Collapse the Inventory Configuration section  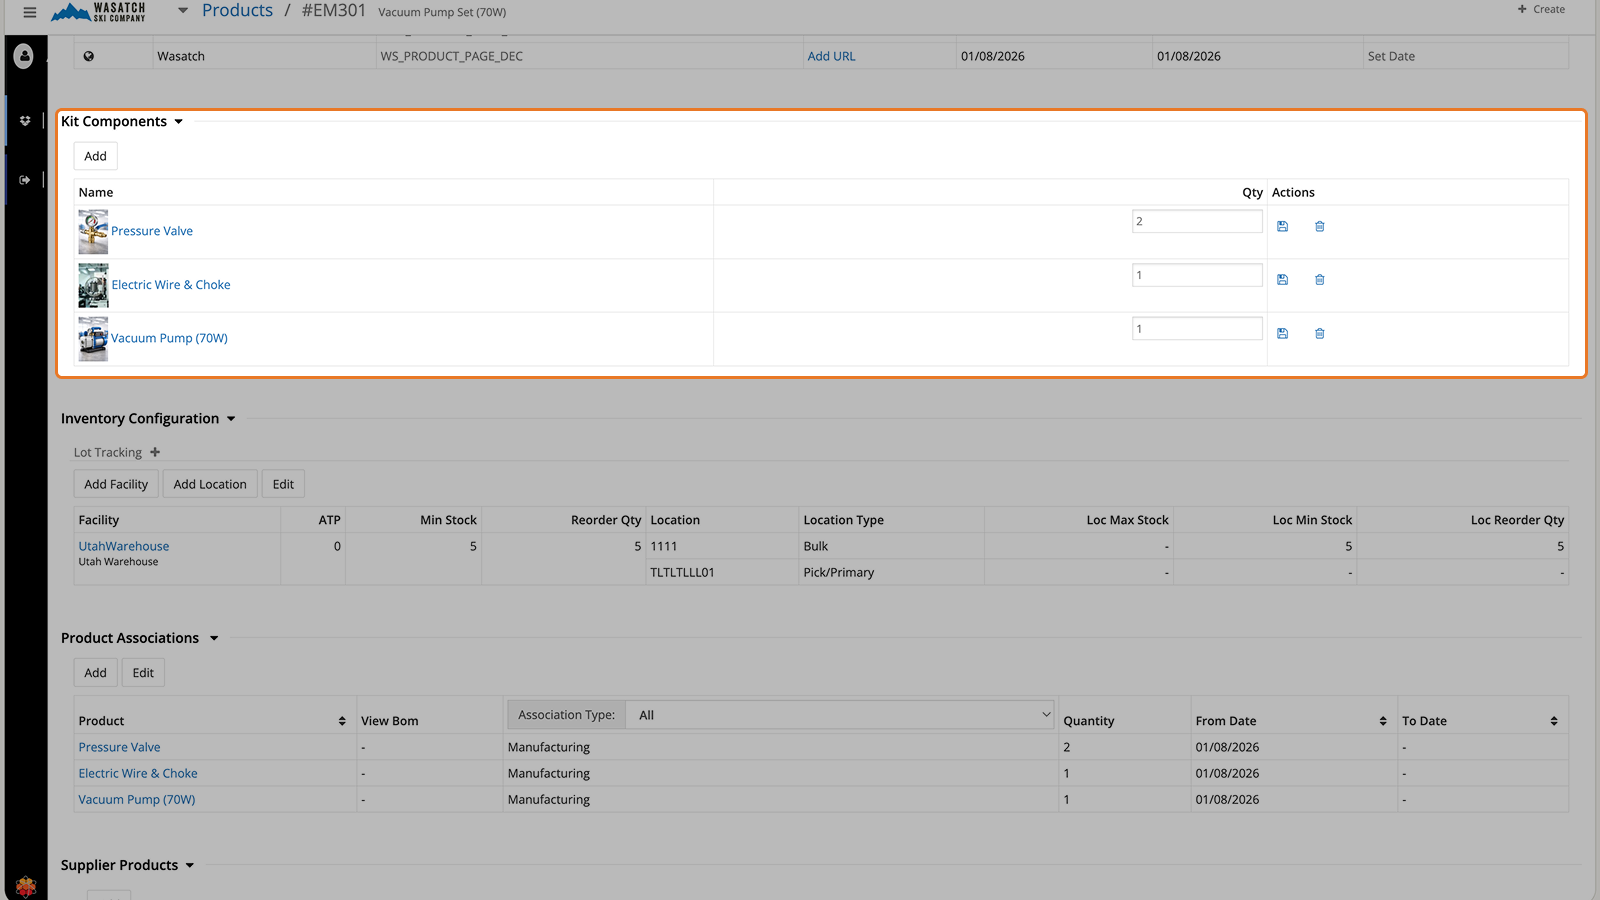pyautogui.click(x=231, y=418)
